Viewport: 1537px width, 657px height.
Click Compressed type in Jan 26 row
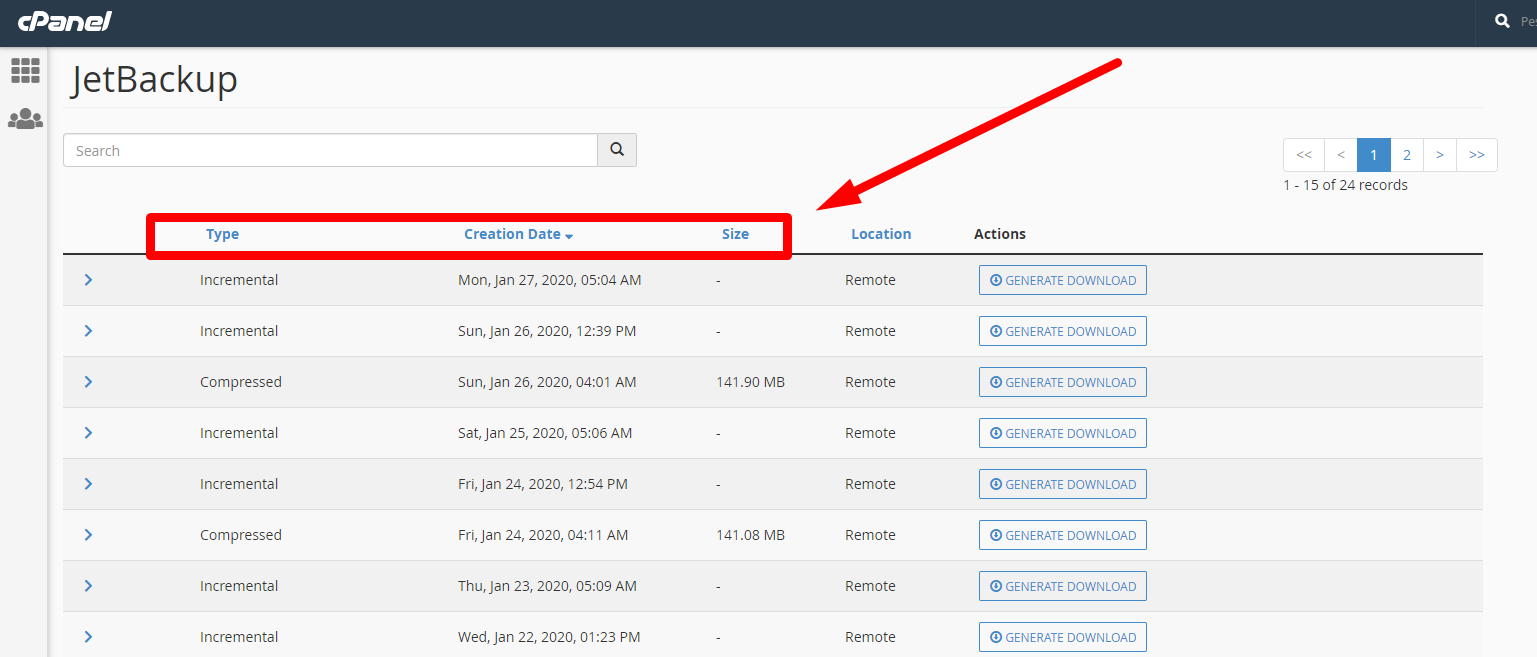pos(241,382)
